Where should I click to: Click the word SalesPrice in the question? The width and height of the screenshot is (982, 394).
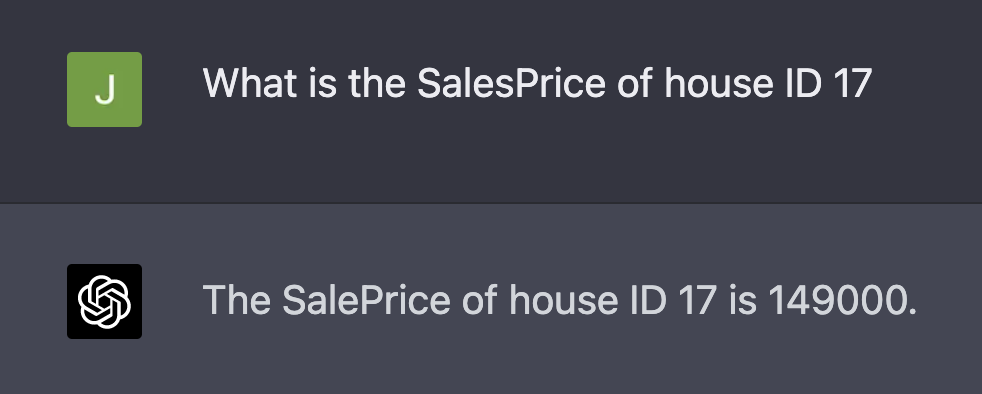coord(511,83)
